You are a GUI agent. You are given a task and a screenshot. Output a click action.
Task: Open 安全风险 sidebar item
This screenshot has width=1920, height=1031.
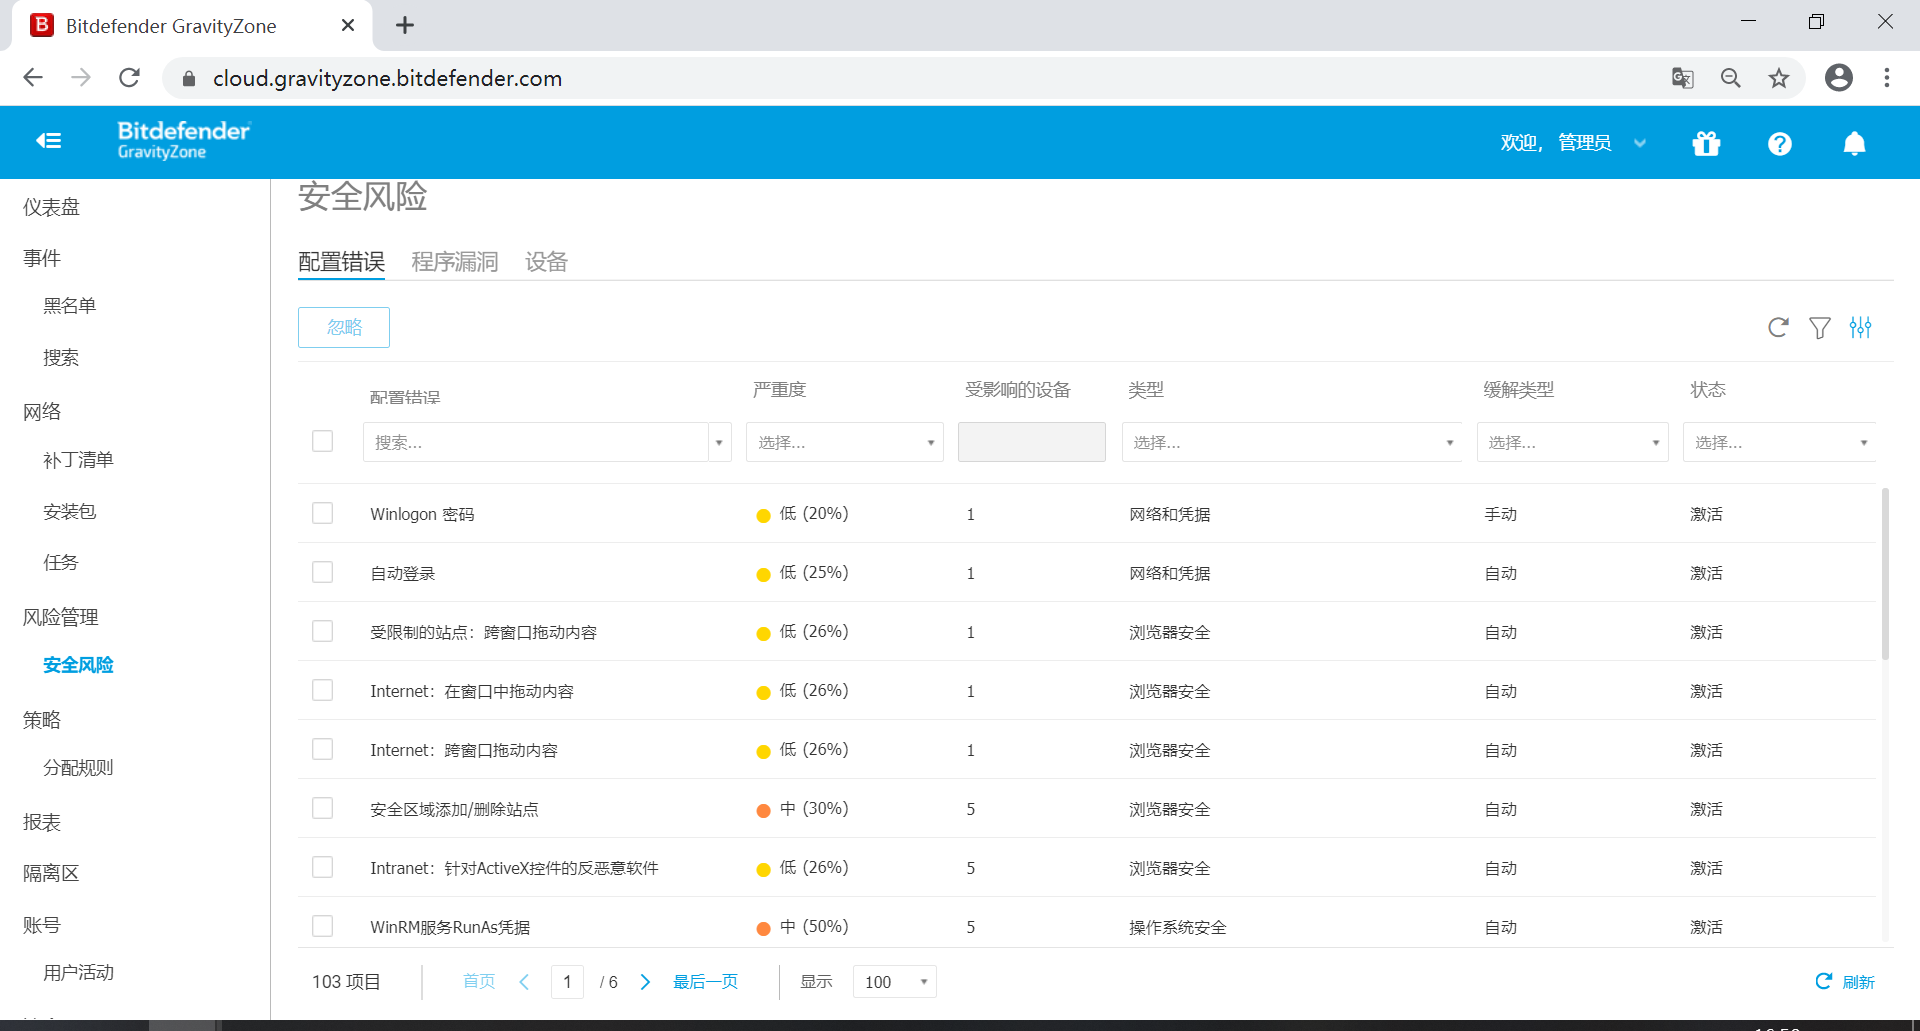[x=78, y=665]
